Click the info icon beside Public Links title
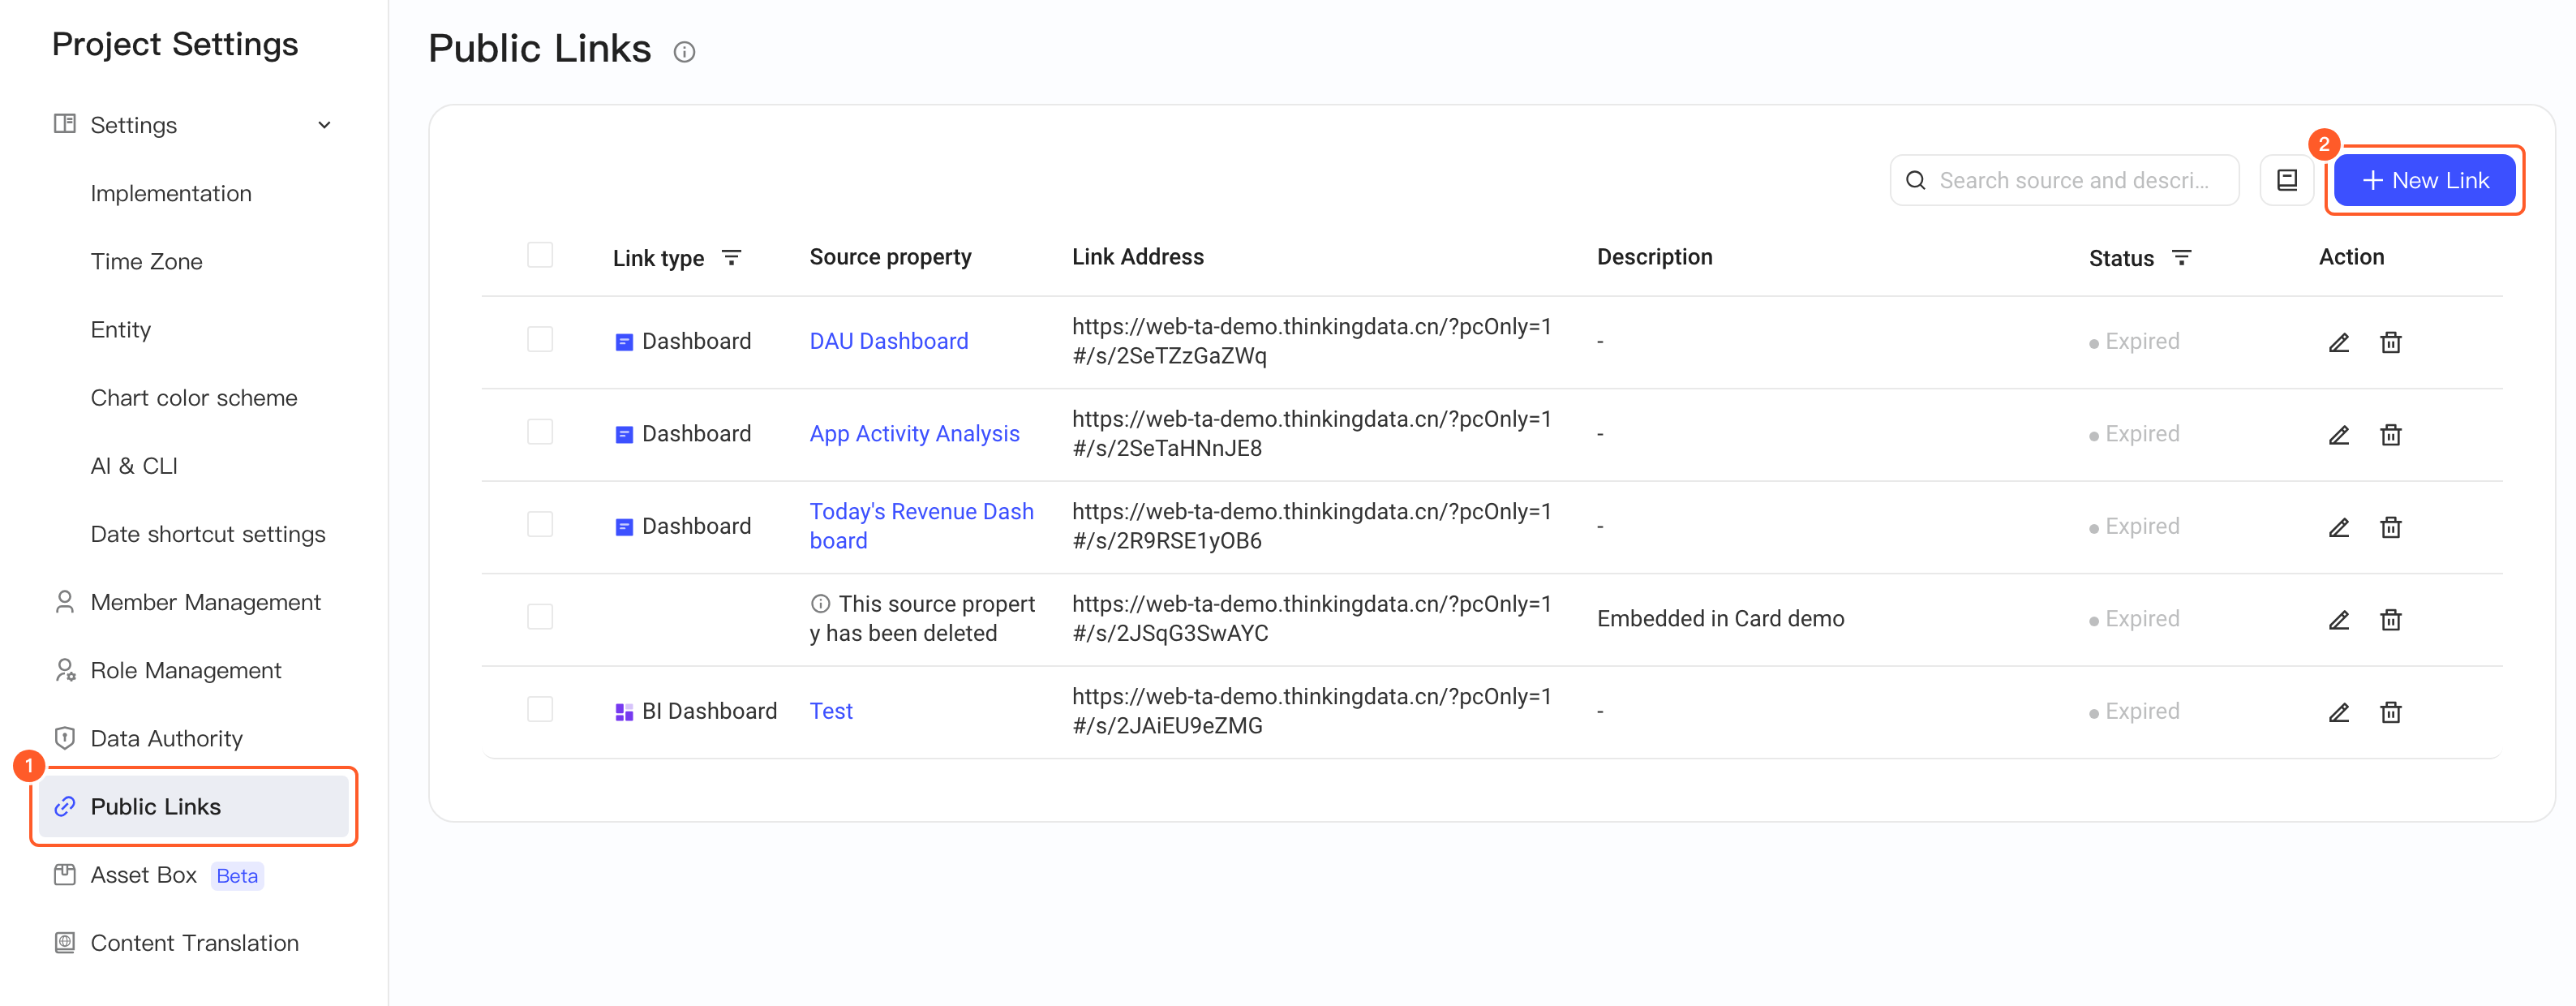 coord(684,52)
